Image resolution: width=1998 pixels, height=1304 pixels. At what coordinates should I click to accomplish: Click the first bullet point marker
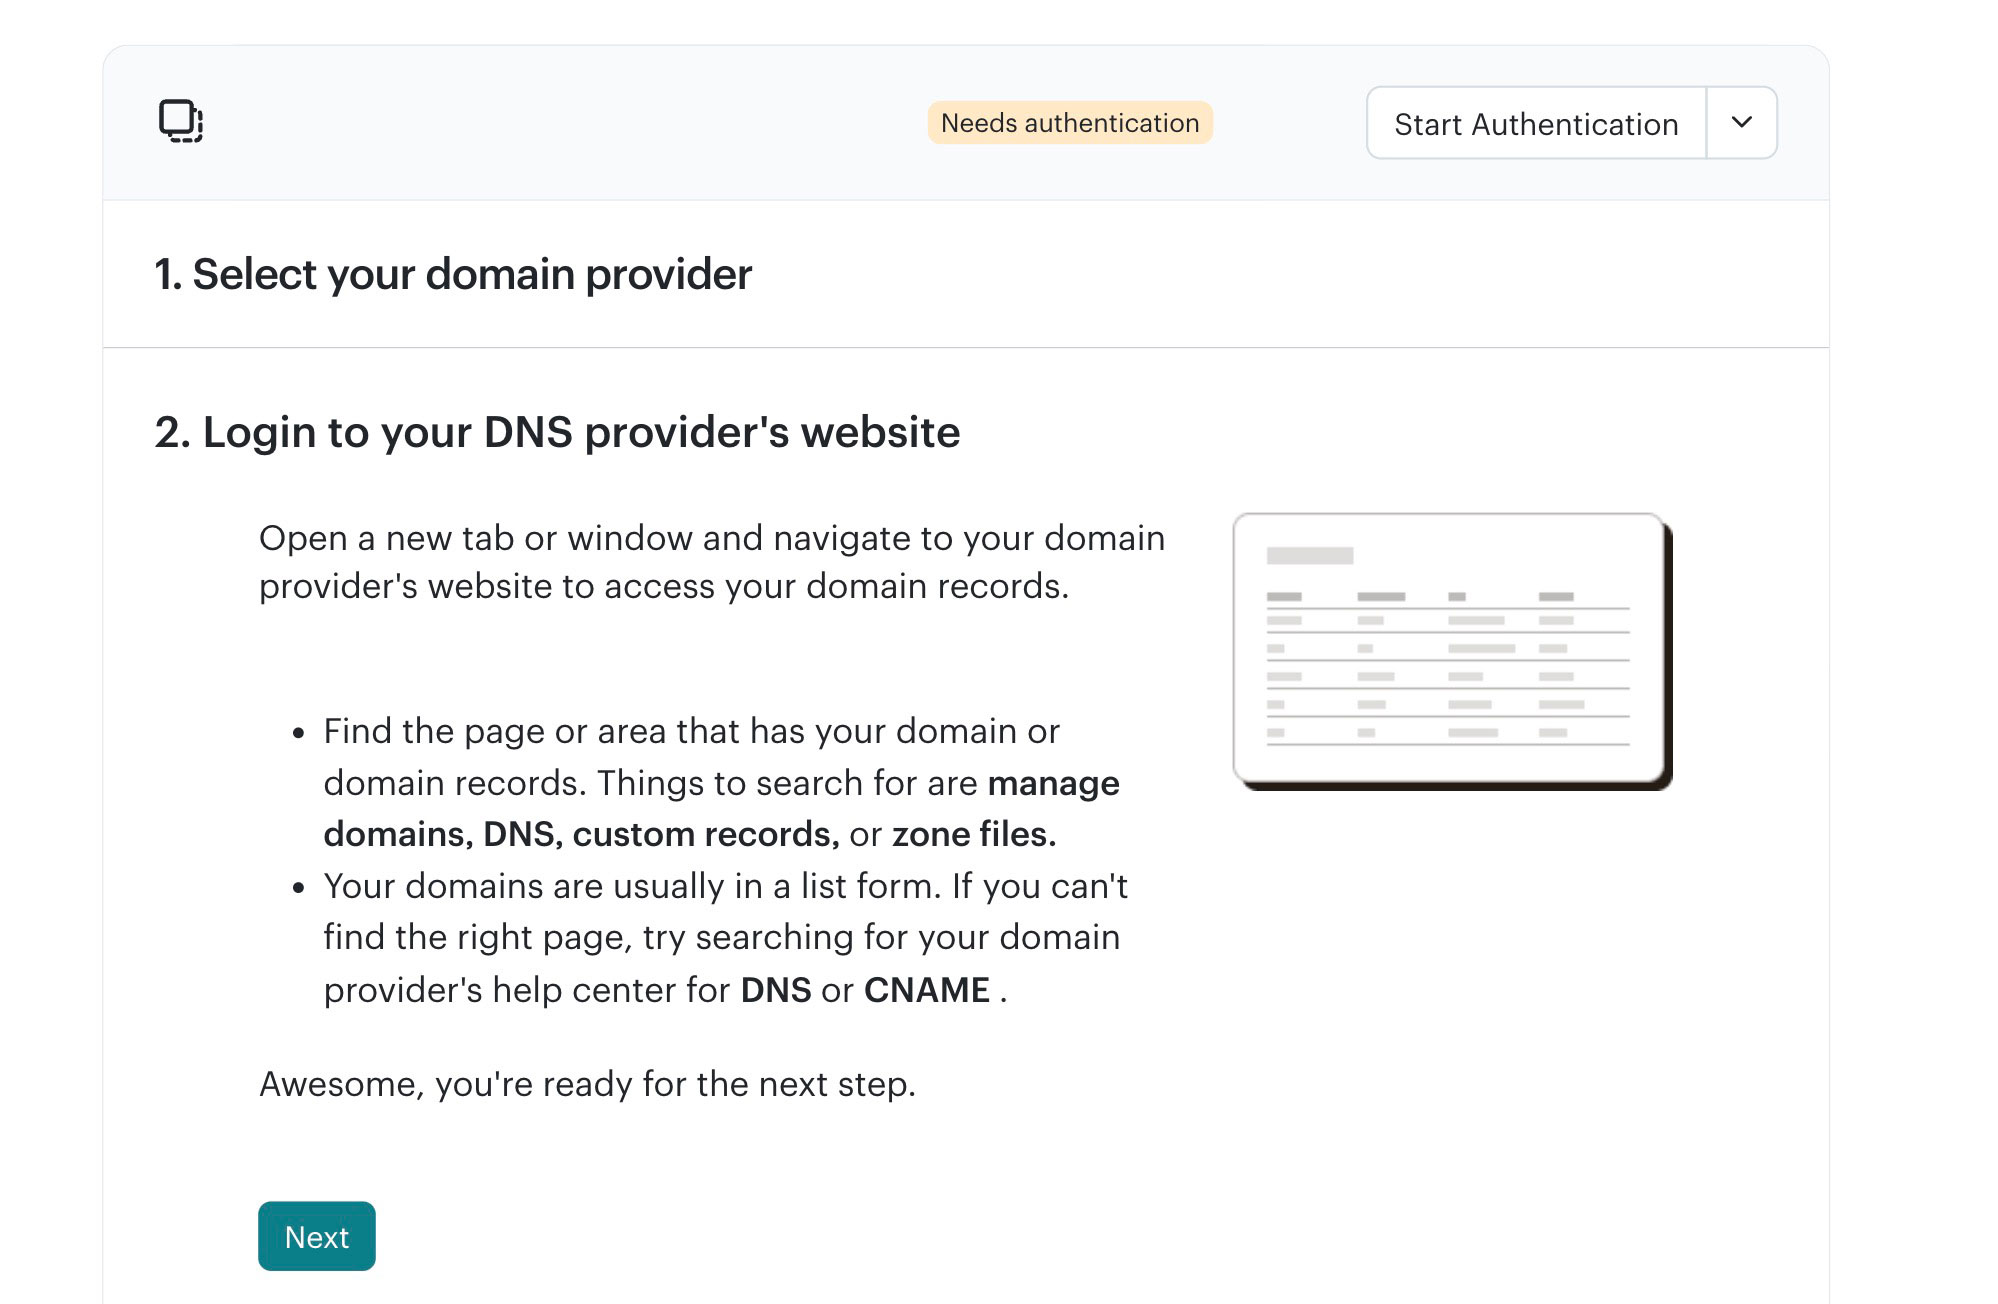coord(298,733)
